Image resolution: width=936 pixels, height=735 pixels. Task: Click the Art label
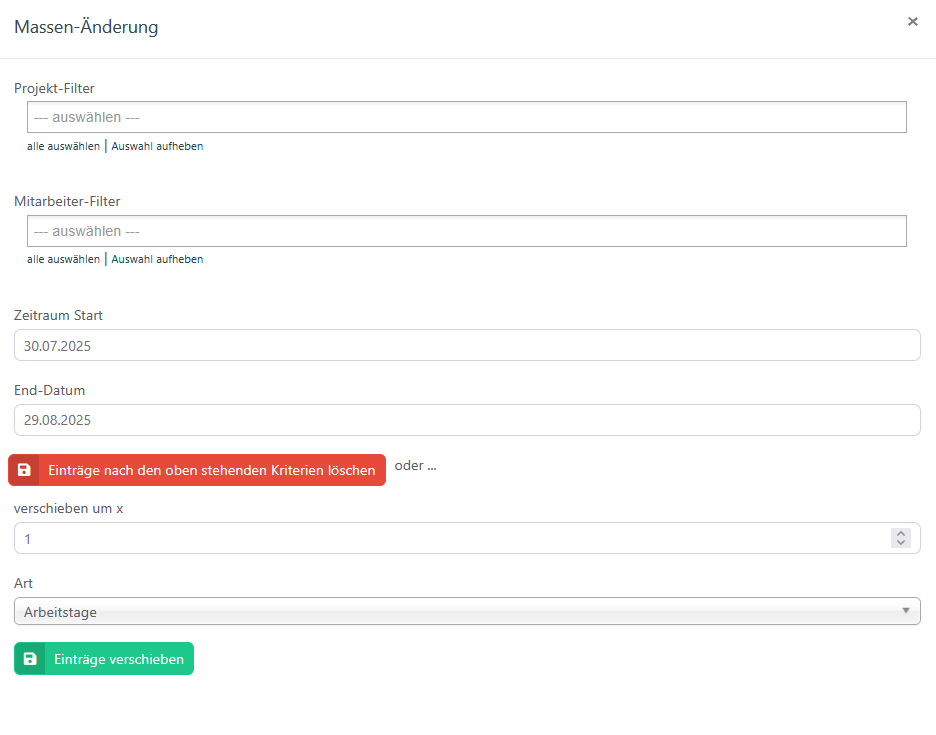[23, 583]
